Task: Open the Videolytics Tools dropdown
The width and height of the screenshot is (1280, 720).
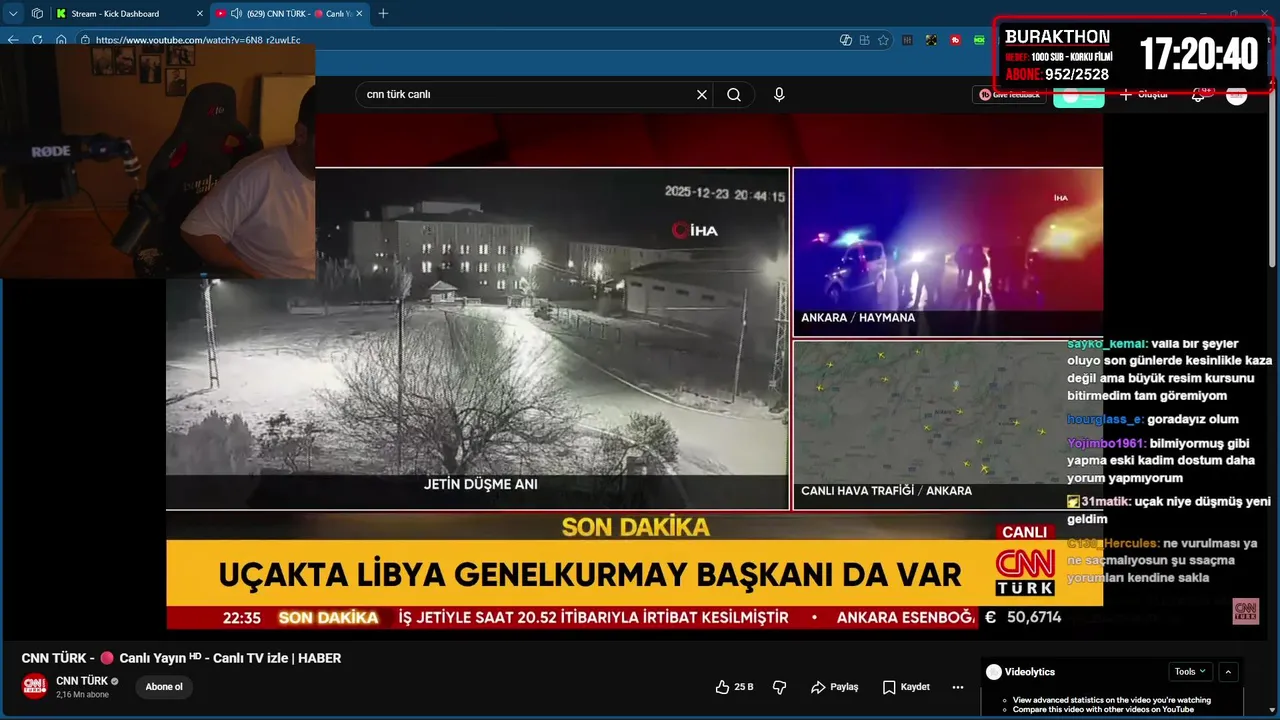Action: (1190, 672)
